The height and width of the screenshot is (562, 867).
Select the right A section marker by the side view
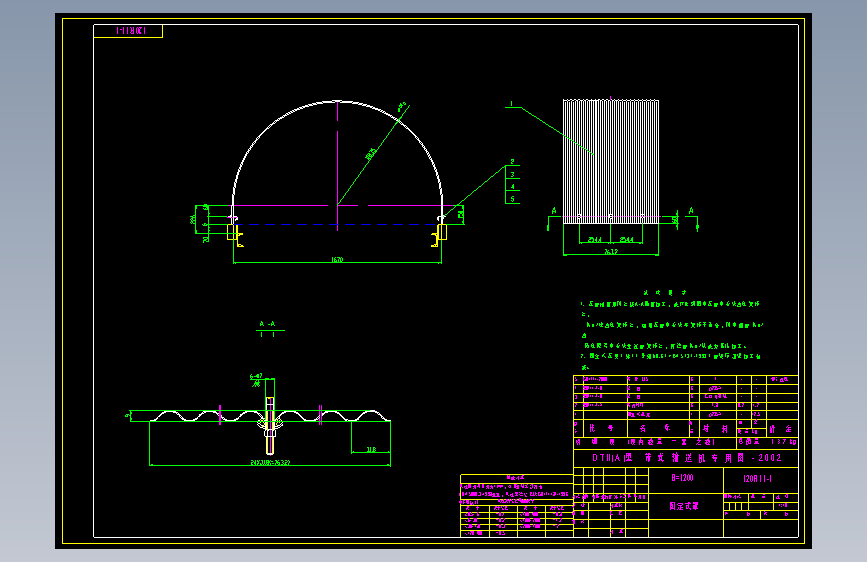click(691, 211)
